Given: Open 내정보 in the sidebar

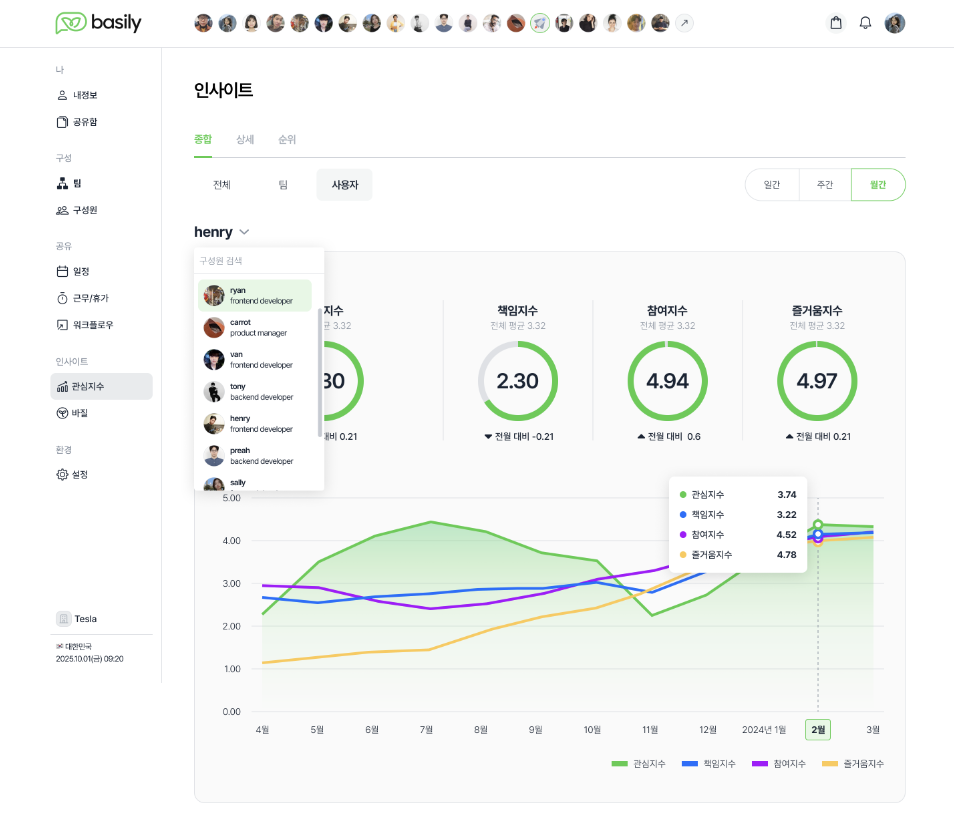Looking at the screenshot, I should tap(77, 96).
